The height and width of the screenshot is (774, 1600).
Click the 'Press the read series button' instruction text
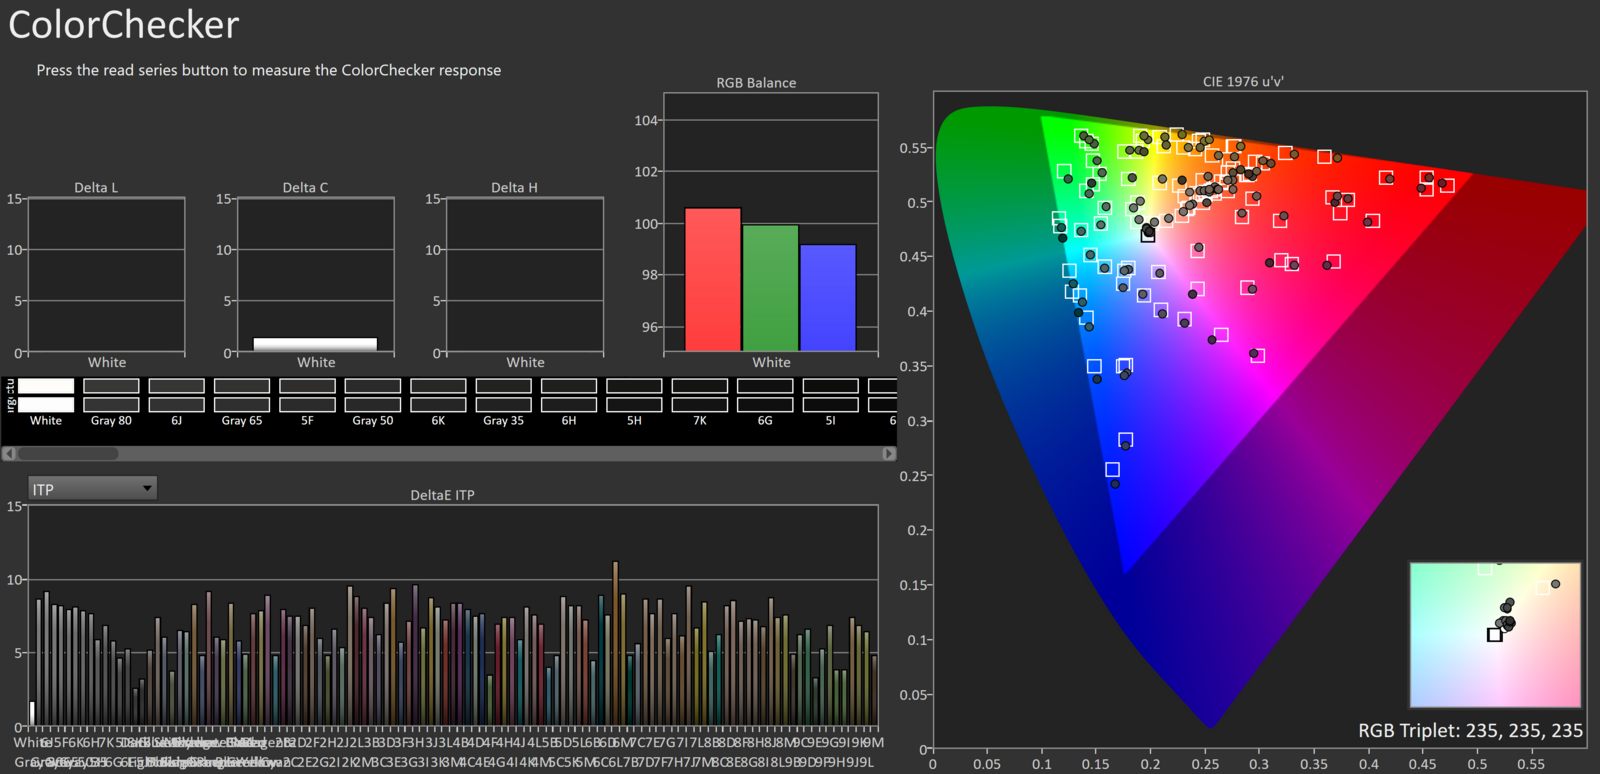coord(269,70)
